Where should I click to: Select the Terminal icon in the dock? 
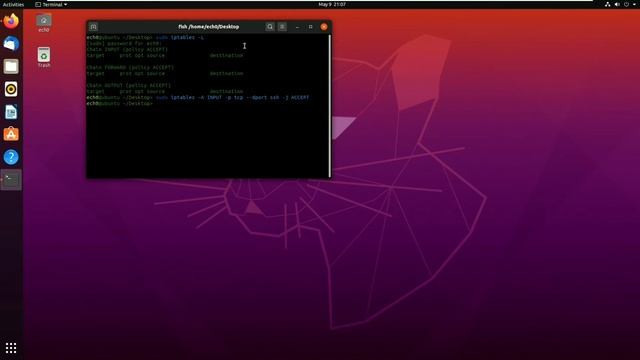(x=11, y=180)
